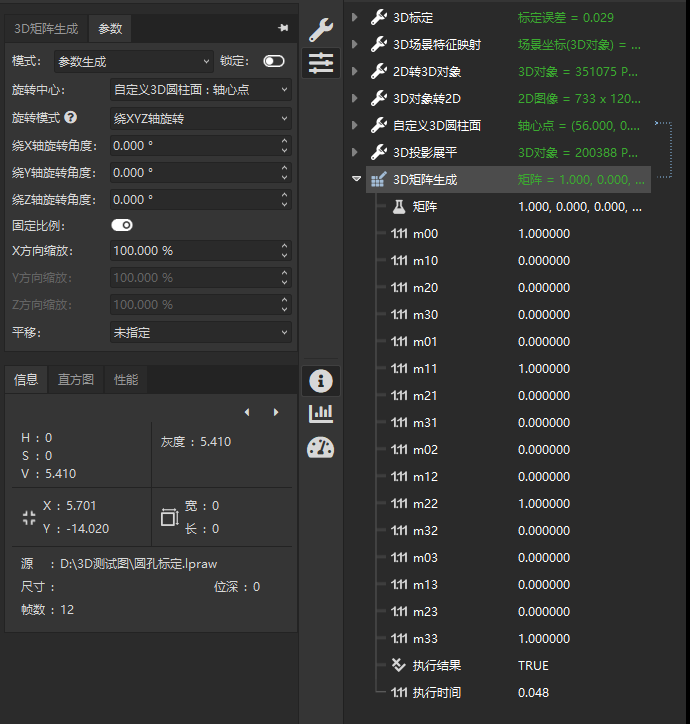Viewport: 690px width, 724px height.
Task: Click the X方向缩放 input field
Action: coord(195,251)
